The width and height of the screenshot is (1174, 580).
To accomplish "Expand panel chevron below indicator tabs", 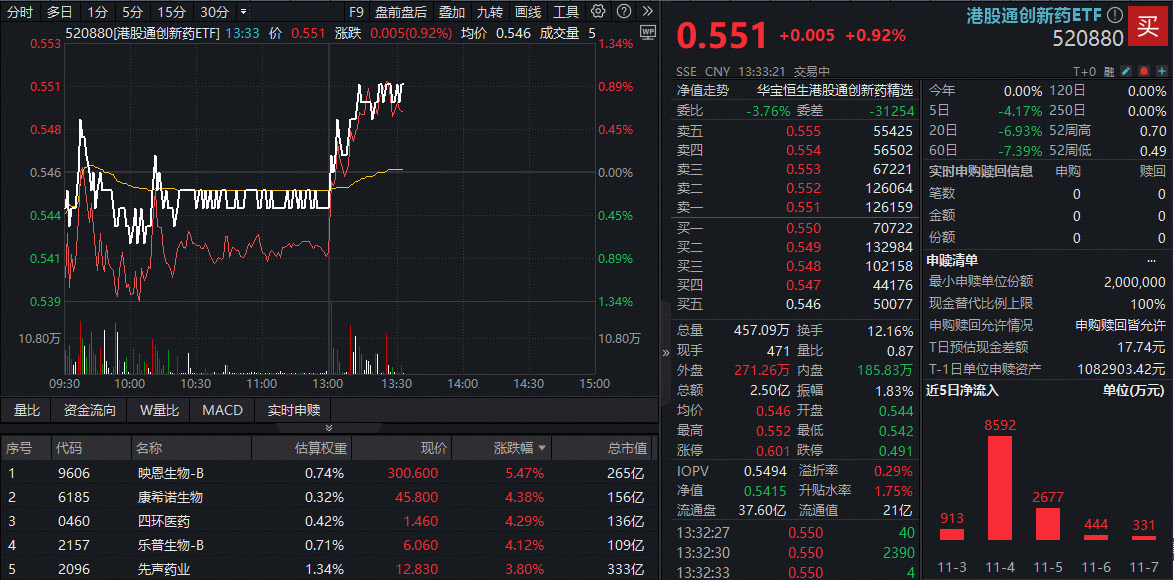I will pos(329,427).
